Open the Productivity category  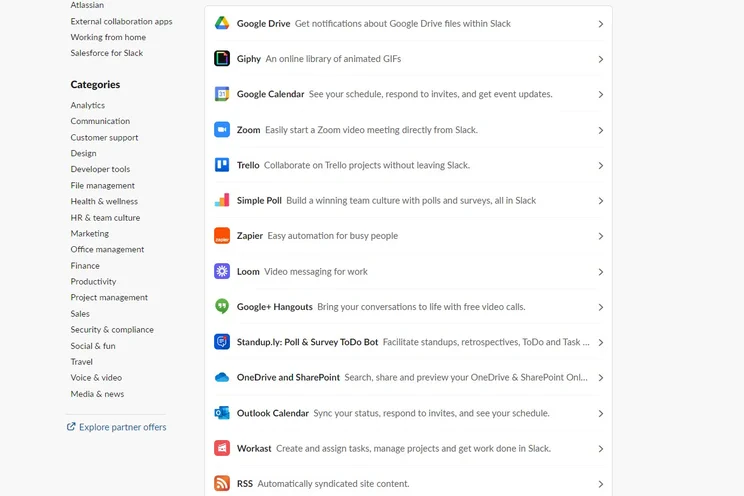pyautogui.click(x=93, y=281)
